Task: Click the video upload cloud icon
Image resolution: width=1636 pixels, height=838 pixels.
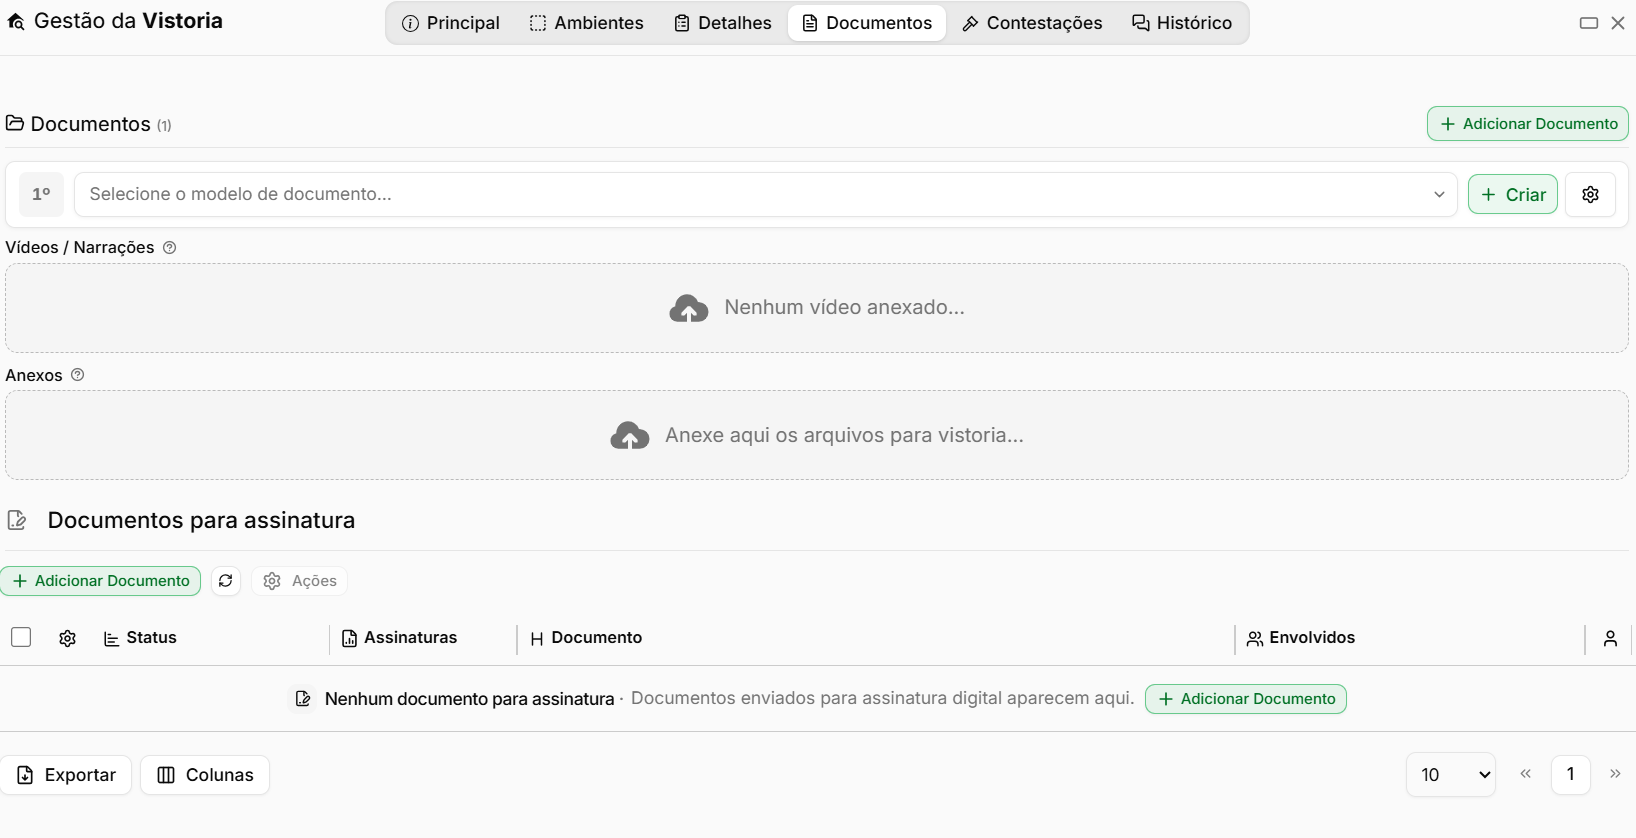Action: coord(688,308)
